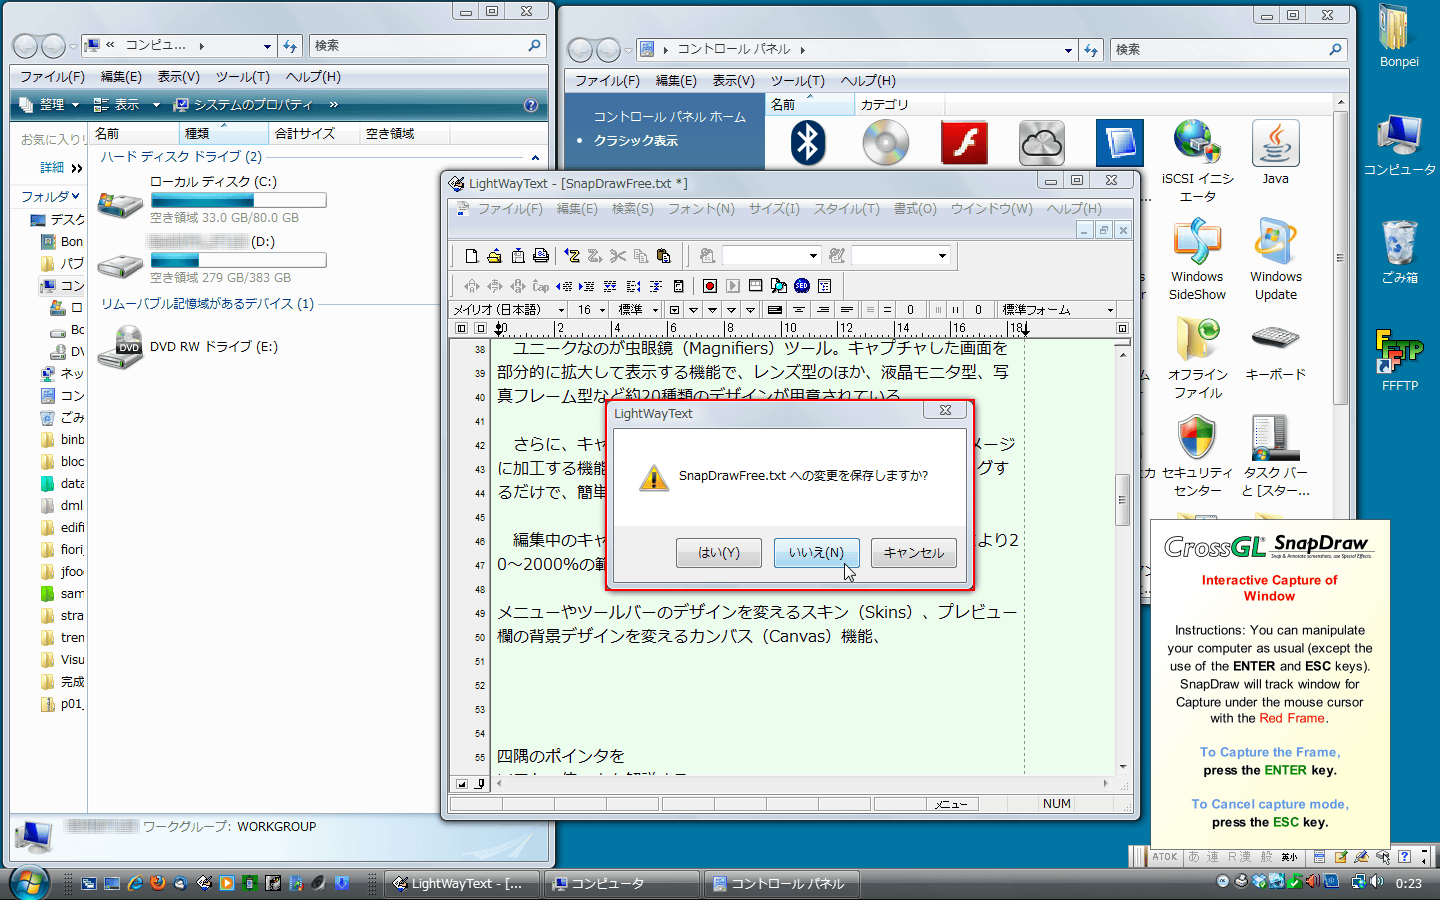
Task: Toggle right text alignment in LightWayText format bar
Action: pos(824,310)
